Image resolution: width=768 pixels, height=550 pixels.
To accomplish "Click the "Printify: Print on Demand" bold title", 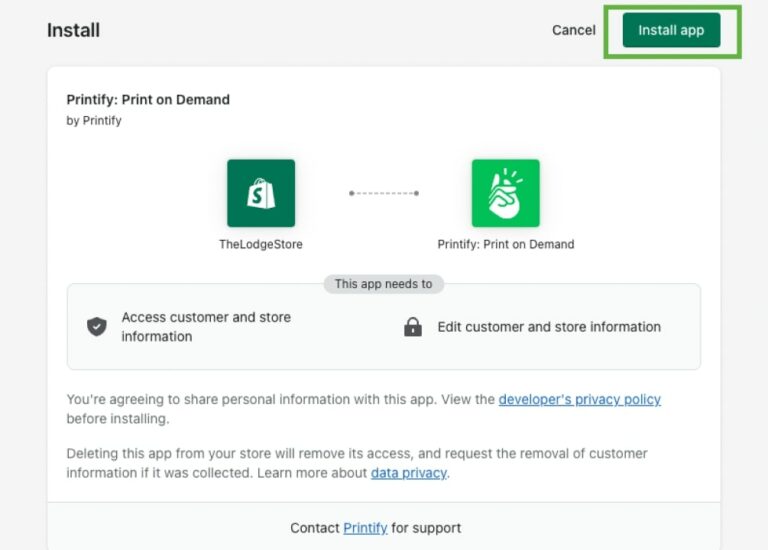I will (148, 100).
